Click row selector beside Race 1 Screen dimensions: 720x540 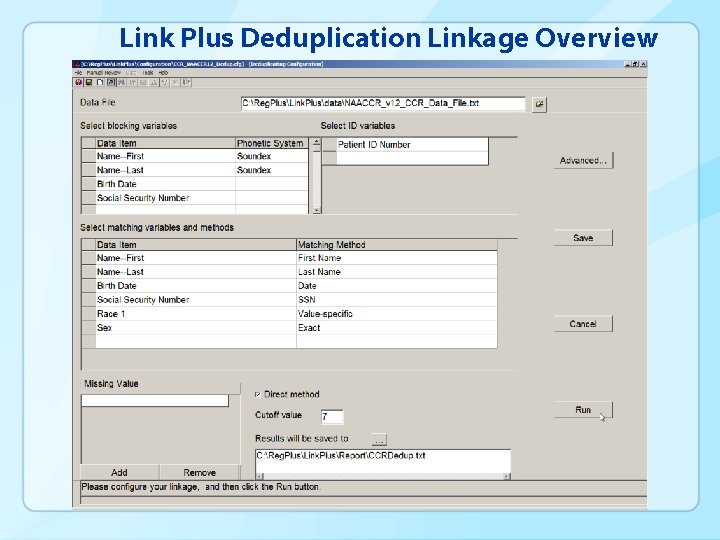click(x=89, y=314)
